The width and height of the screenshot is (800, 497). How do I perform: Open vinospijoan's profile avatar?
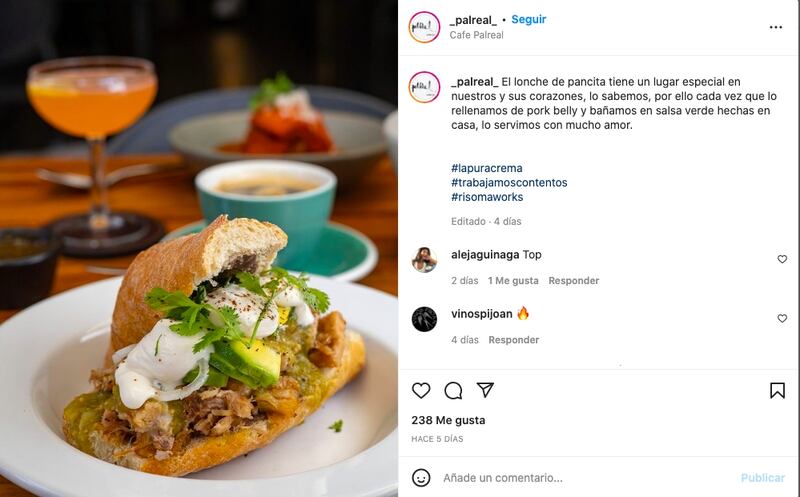point(424,319)
